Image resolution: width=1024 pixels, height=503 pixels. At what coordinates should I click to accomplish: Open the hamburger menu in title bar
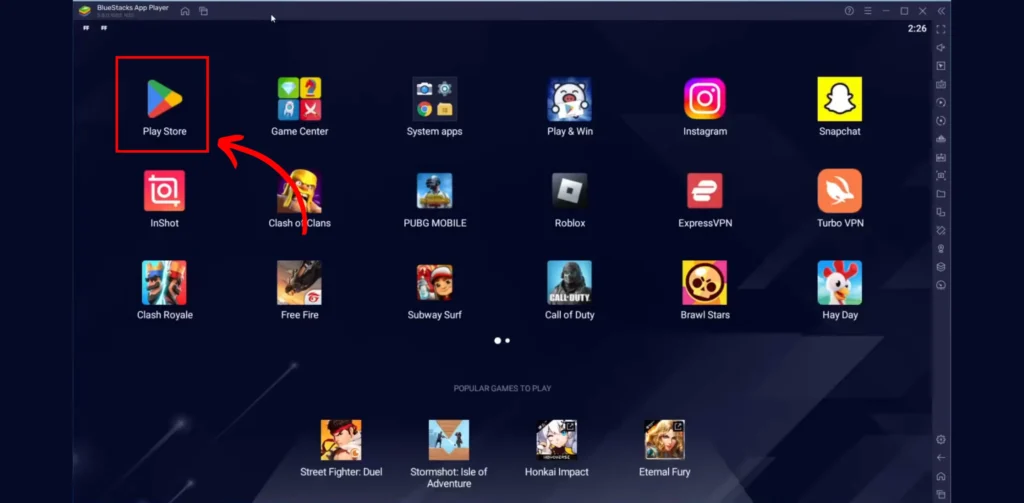tap(867, 11)
